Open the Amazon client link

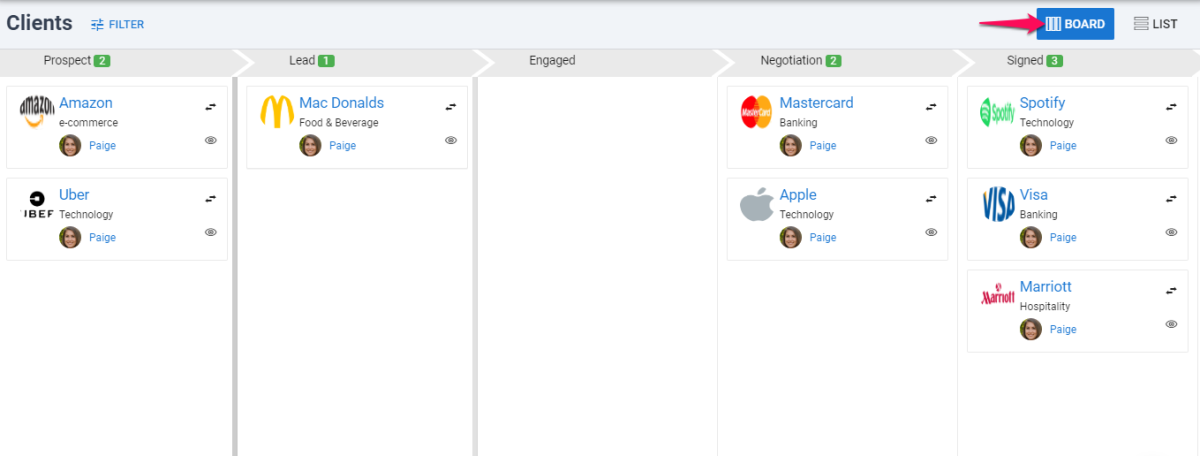point(86,103)
